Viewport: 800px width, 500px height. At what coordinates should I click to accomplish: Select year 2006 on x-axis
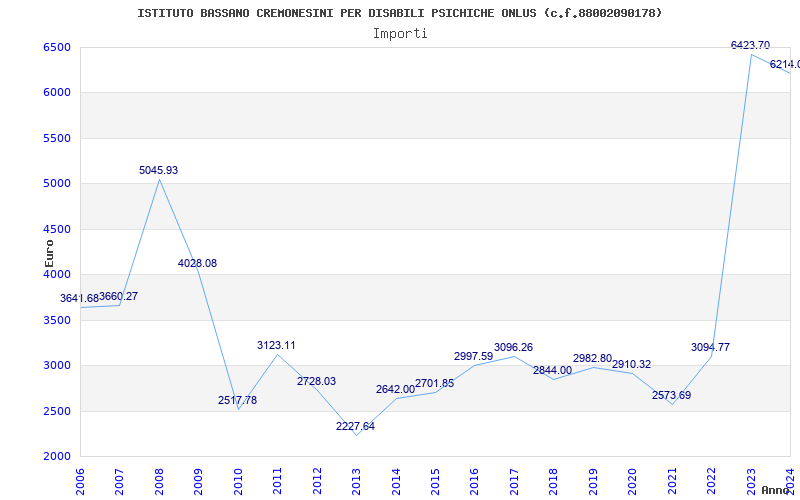[x=80, y=481]
